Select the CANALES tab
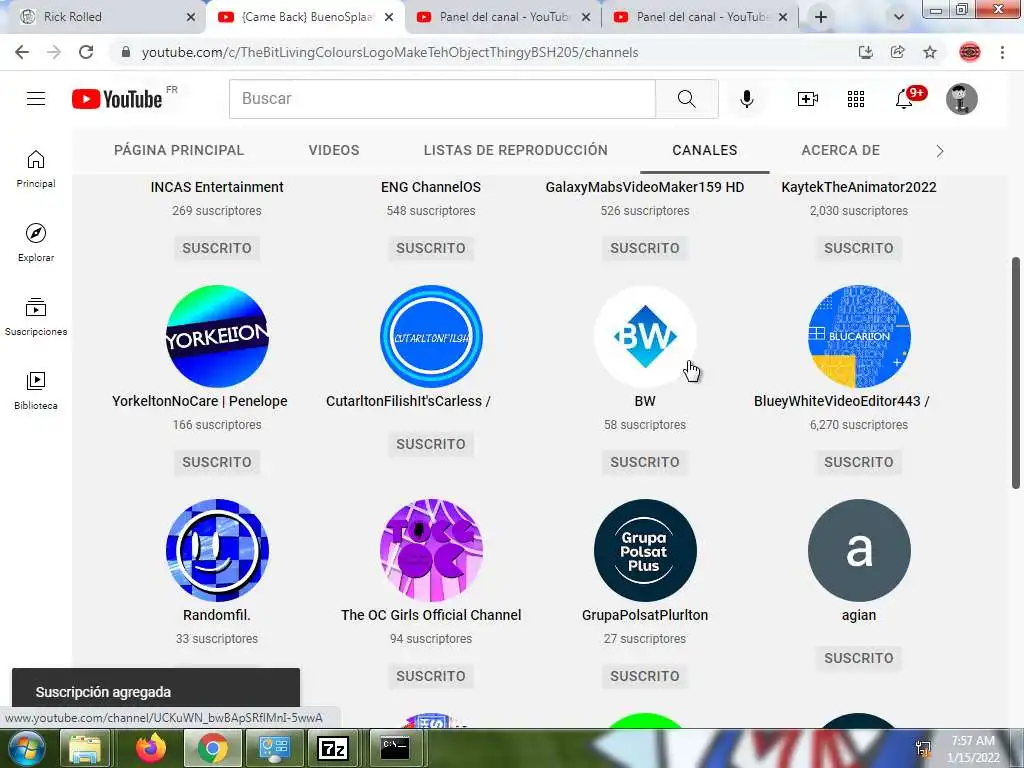1024x768 pixels. pyautogui.click(x=705, y=150)
